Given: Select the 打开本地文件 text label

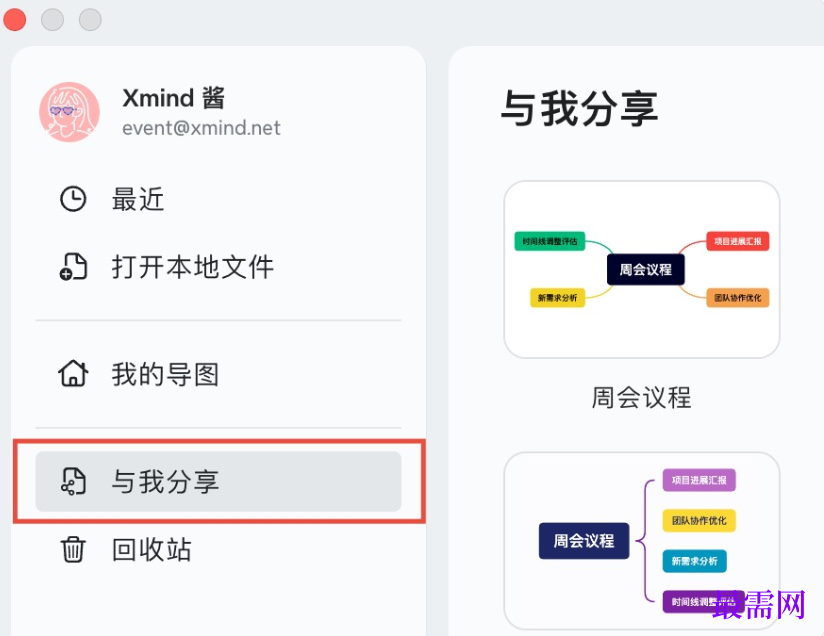Looking at the screenshot, I should pos(192,267).
